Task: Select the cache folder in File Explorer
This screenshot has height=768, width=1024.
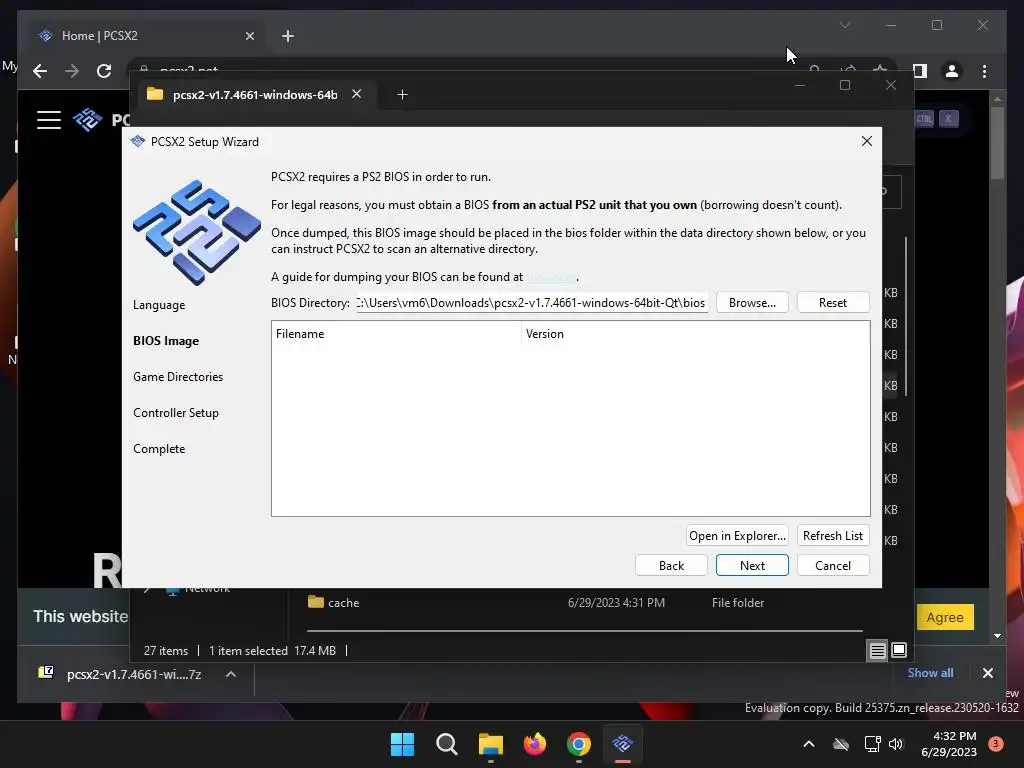Action: pos(344,603)
